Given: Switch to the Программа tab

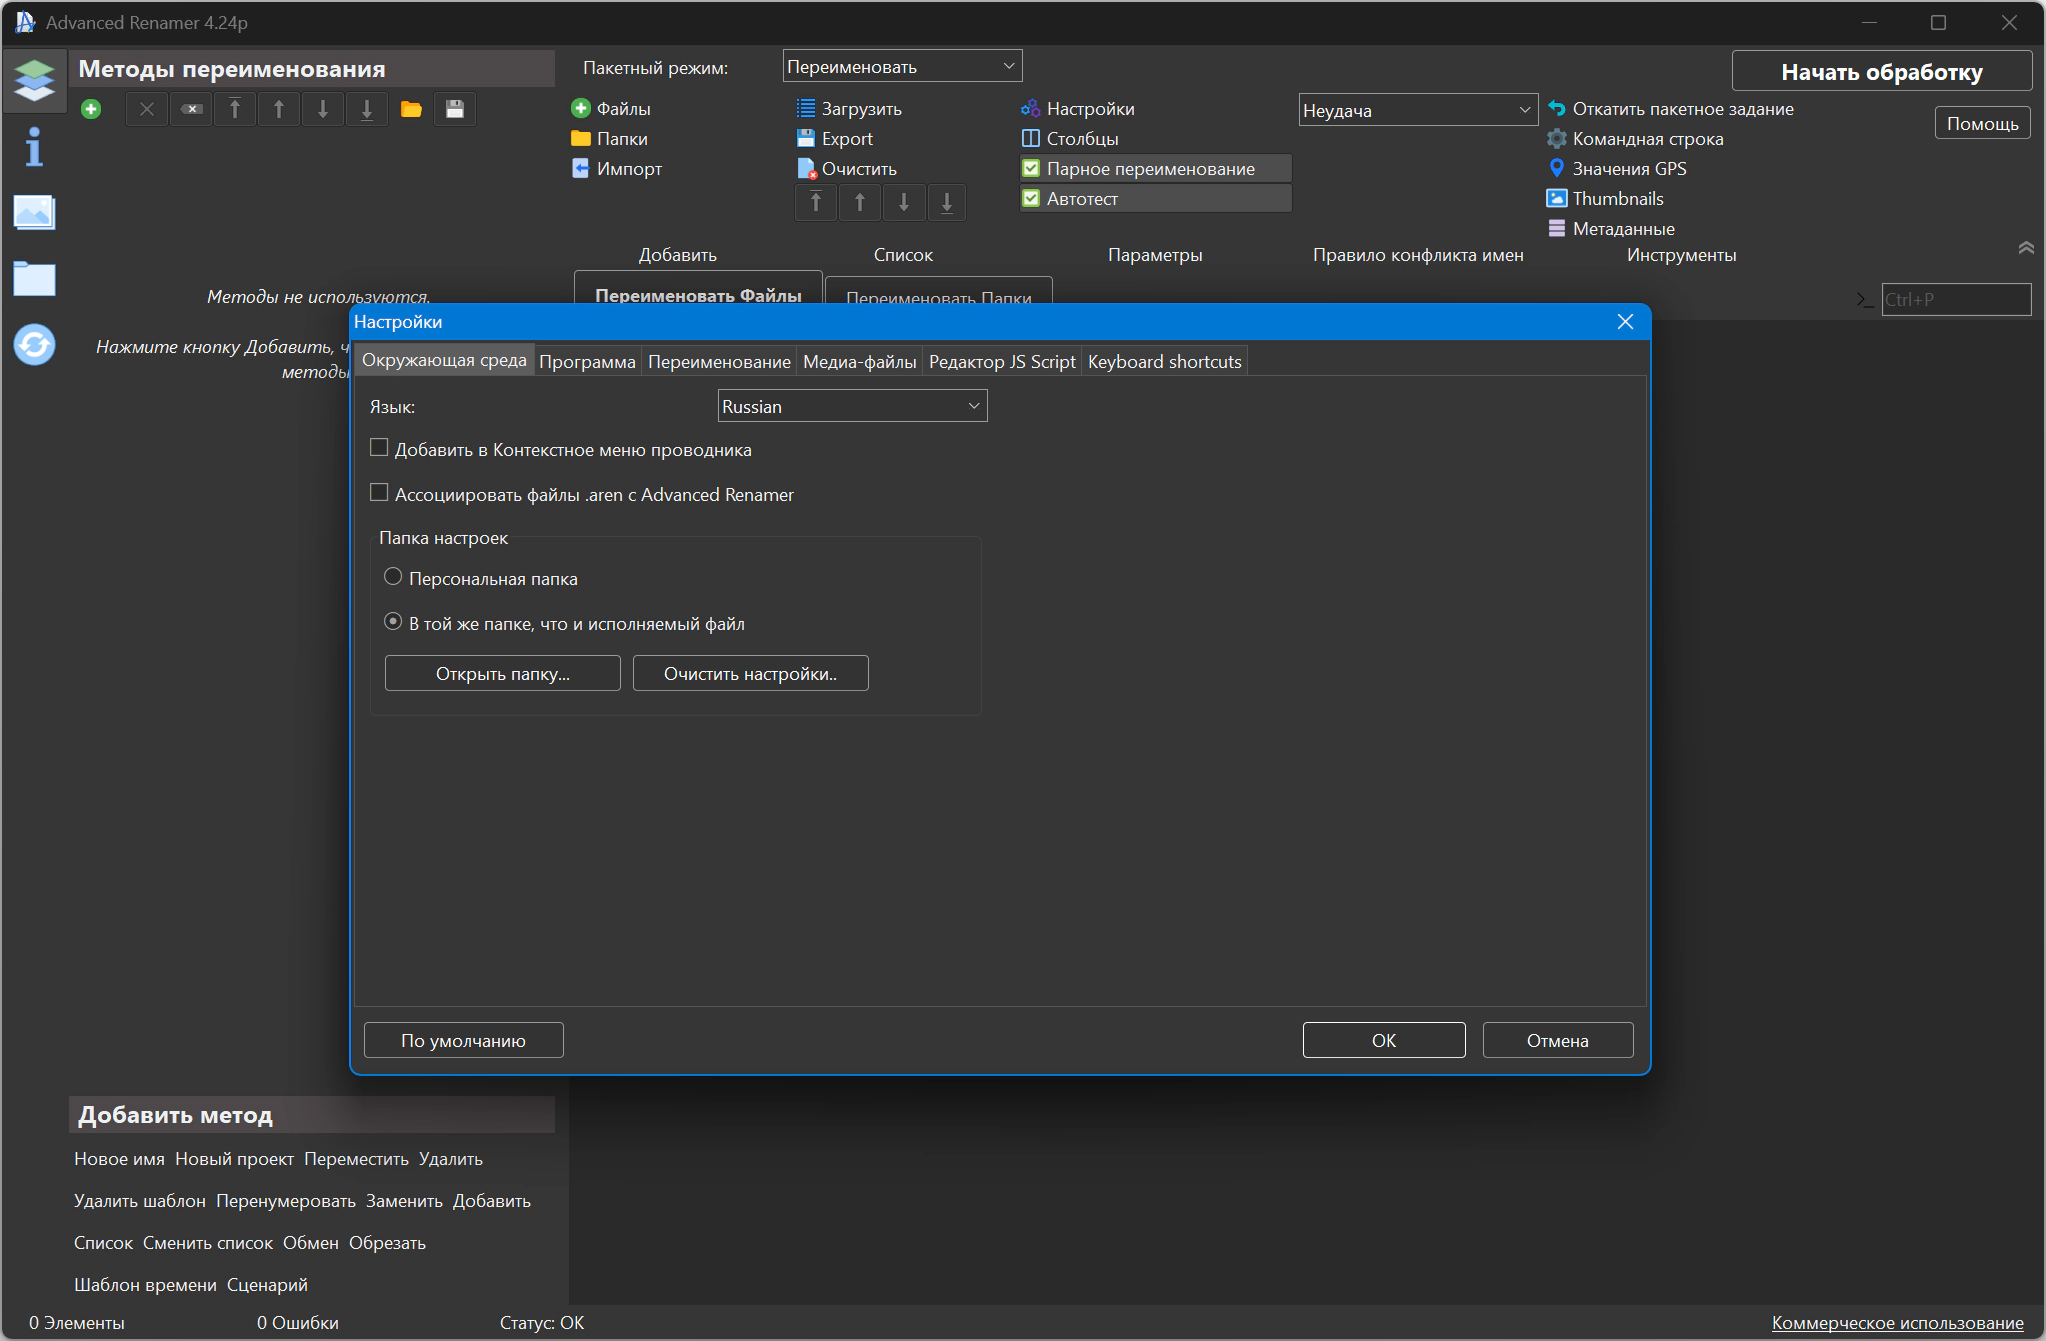Looking at the screenshot, I should coord(587,362).
